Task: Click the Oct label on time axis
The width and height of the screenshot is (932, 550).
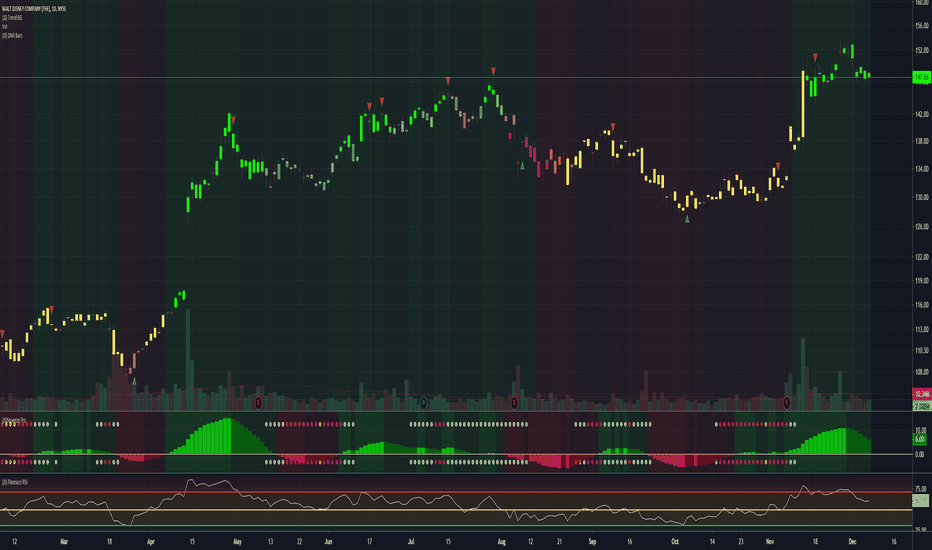Action: click(675, 542)
